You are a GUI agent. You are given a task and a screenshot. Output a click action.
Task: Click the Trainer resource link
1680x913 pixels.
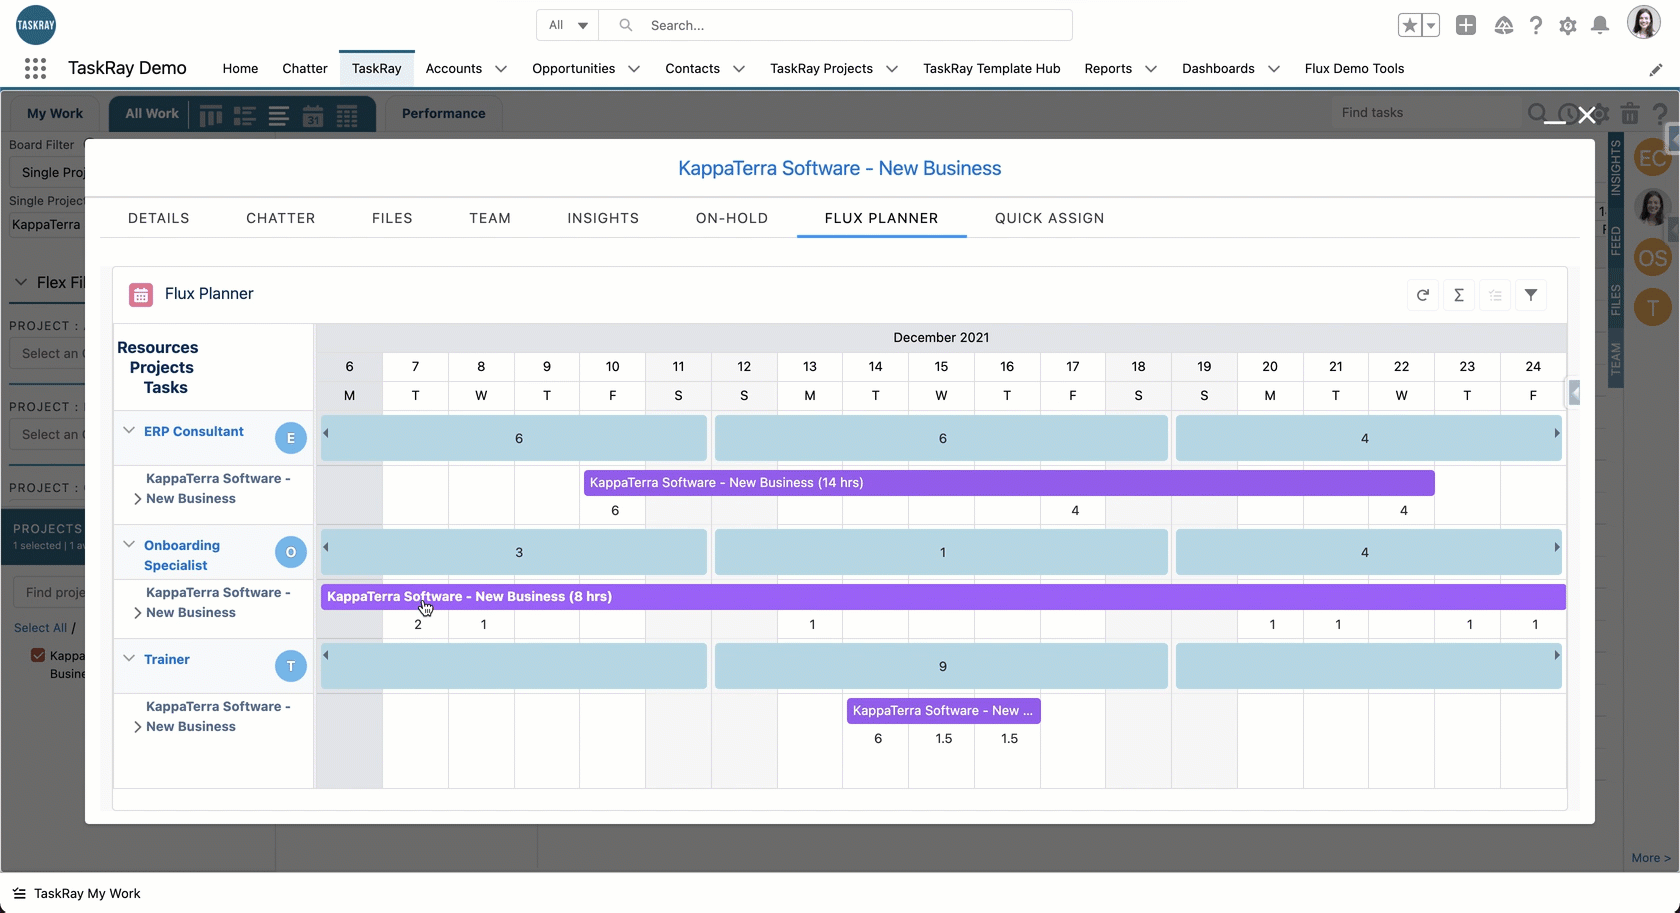point(167,659)
